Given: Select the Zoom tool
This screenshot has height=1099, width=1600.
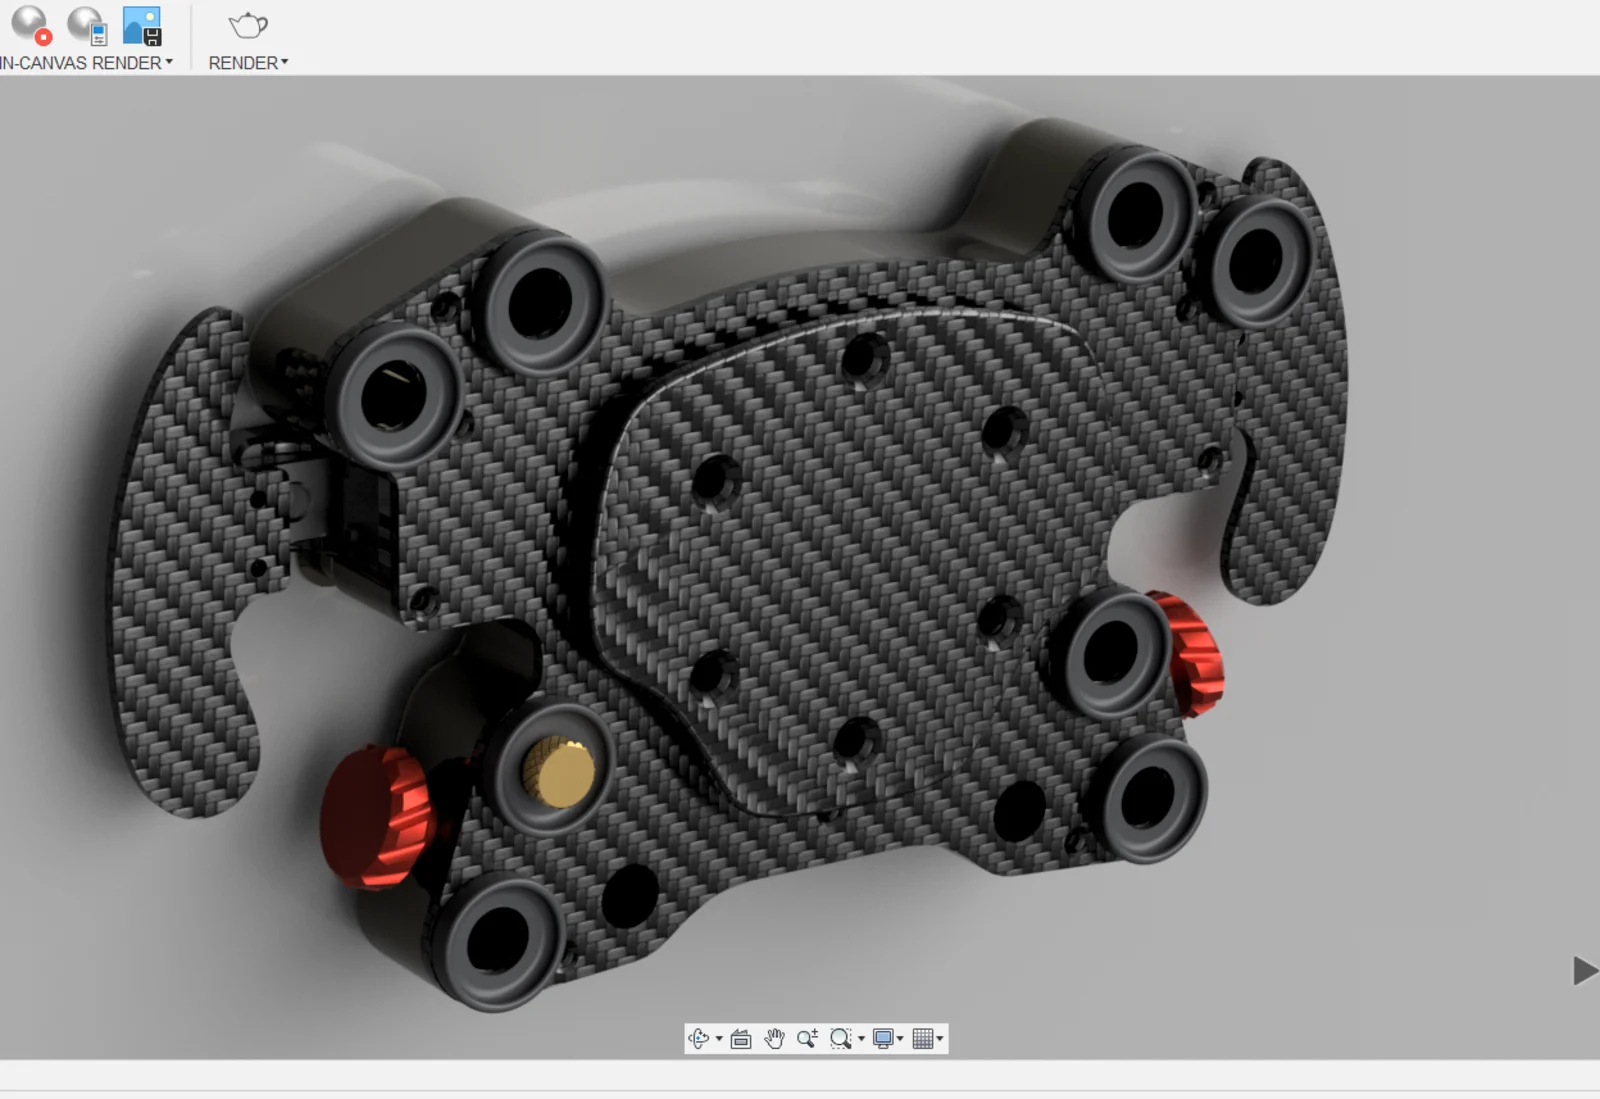Looking at the screenshot, I should 807,1039.
